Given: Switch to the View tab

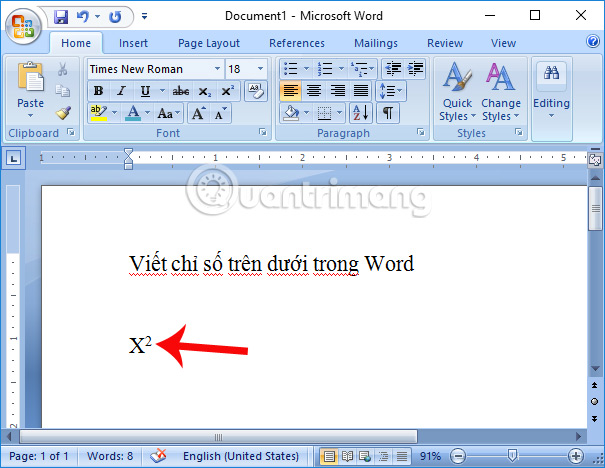Looking at the screenshot, I should pyautogui.click(x=503, y=43).
